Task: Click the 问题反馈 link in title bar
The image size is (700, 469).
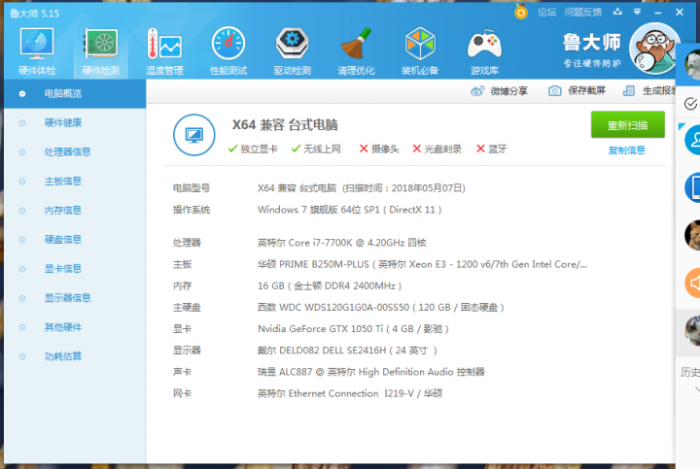Action: (x=583, y=13)
